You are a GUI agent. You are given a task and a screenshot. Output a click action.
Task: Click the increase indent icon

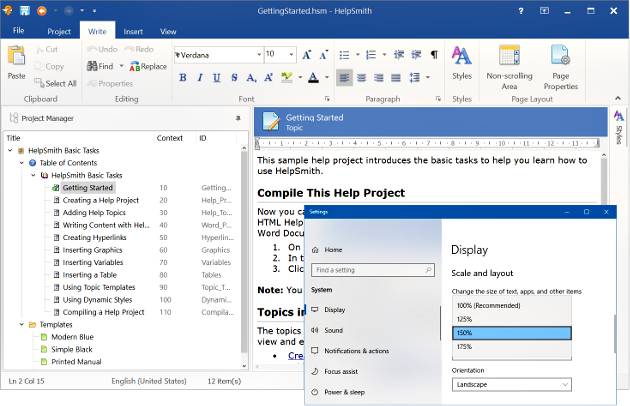tap(416, 55)
